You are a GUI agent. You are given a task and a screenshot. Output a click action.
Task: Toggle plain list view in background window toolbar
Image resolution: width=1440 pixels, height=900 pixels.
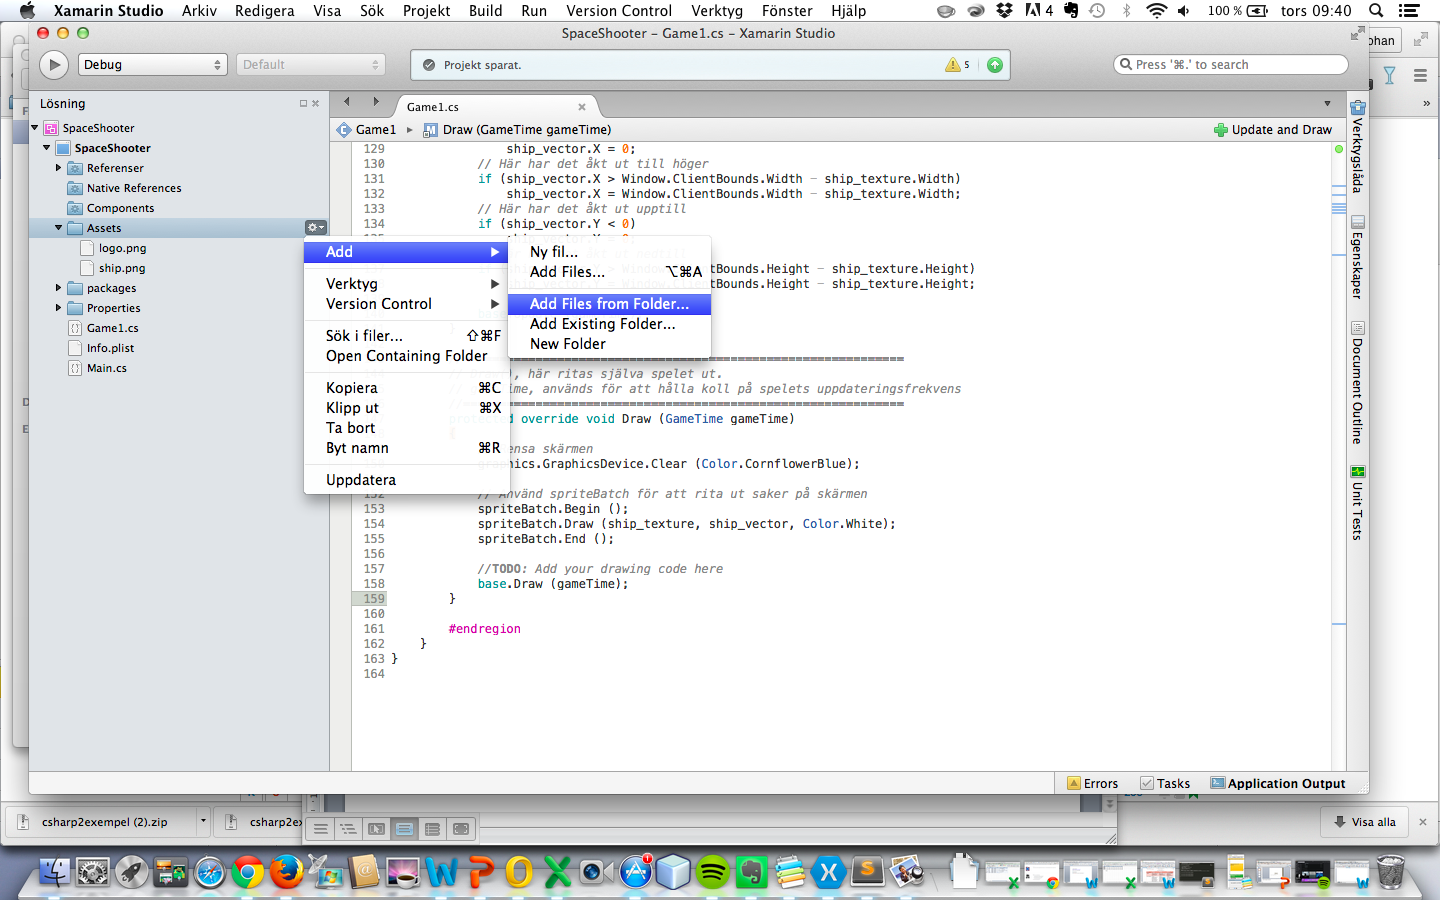click(320, 829)
